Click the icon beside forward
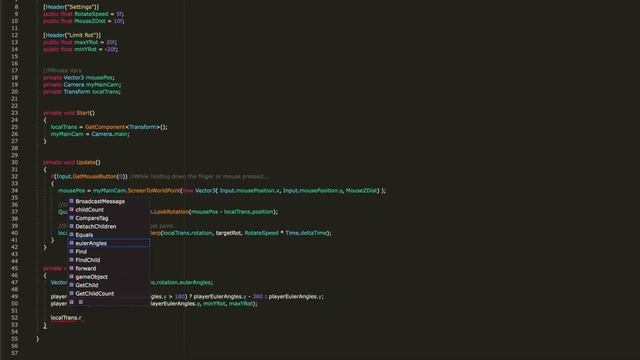The width and height of the screenshot is (640, 360). (x=71, y=268)
